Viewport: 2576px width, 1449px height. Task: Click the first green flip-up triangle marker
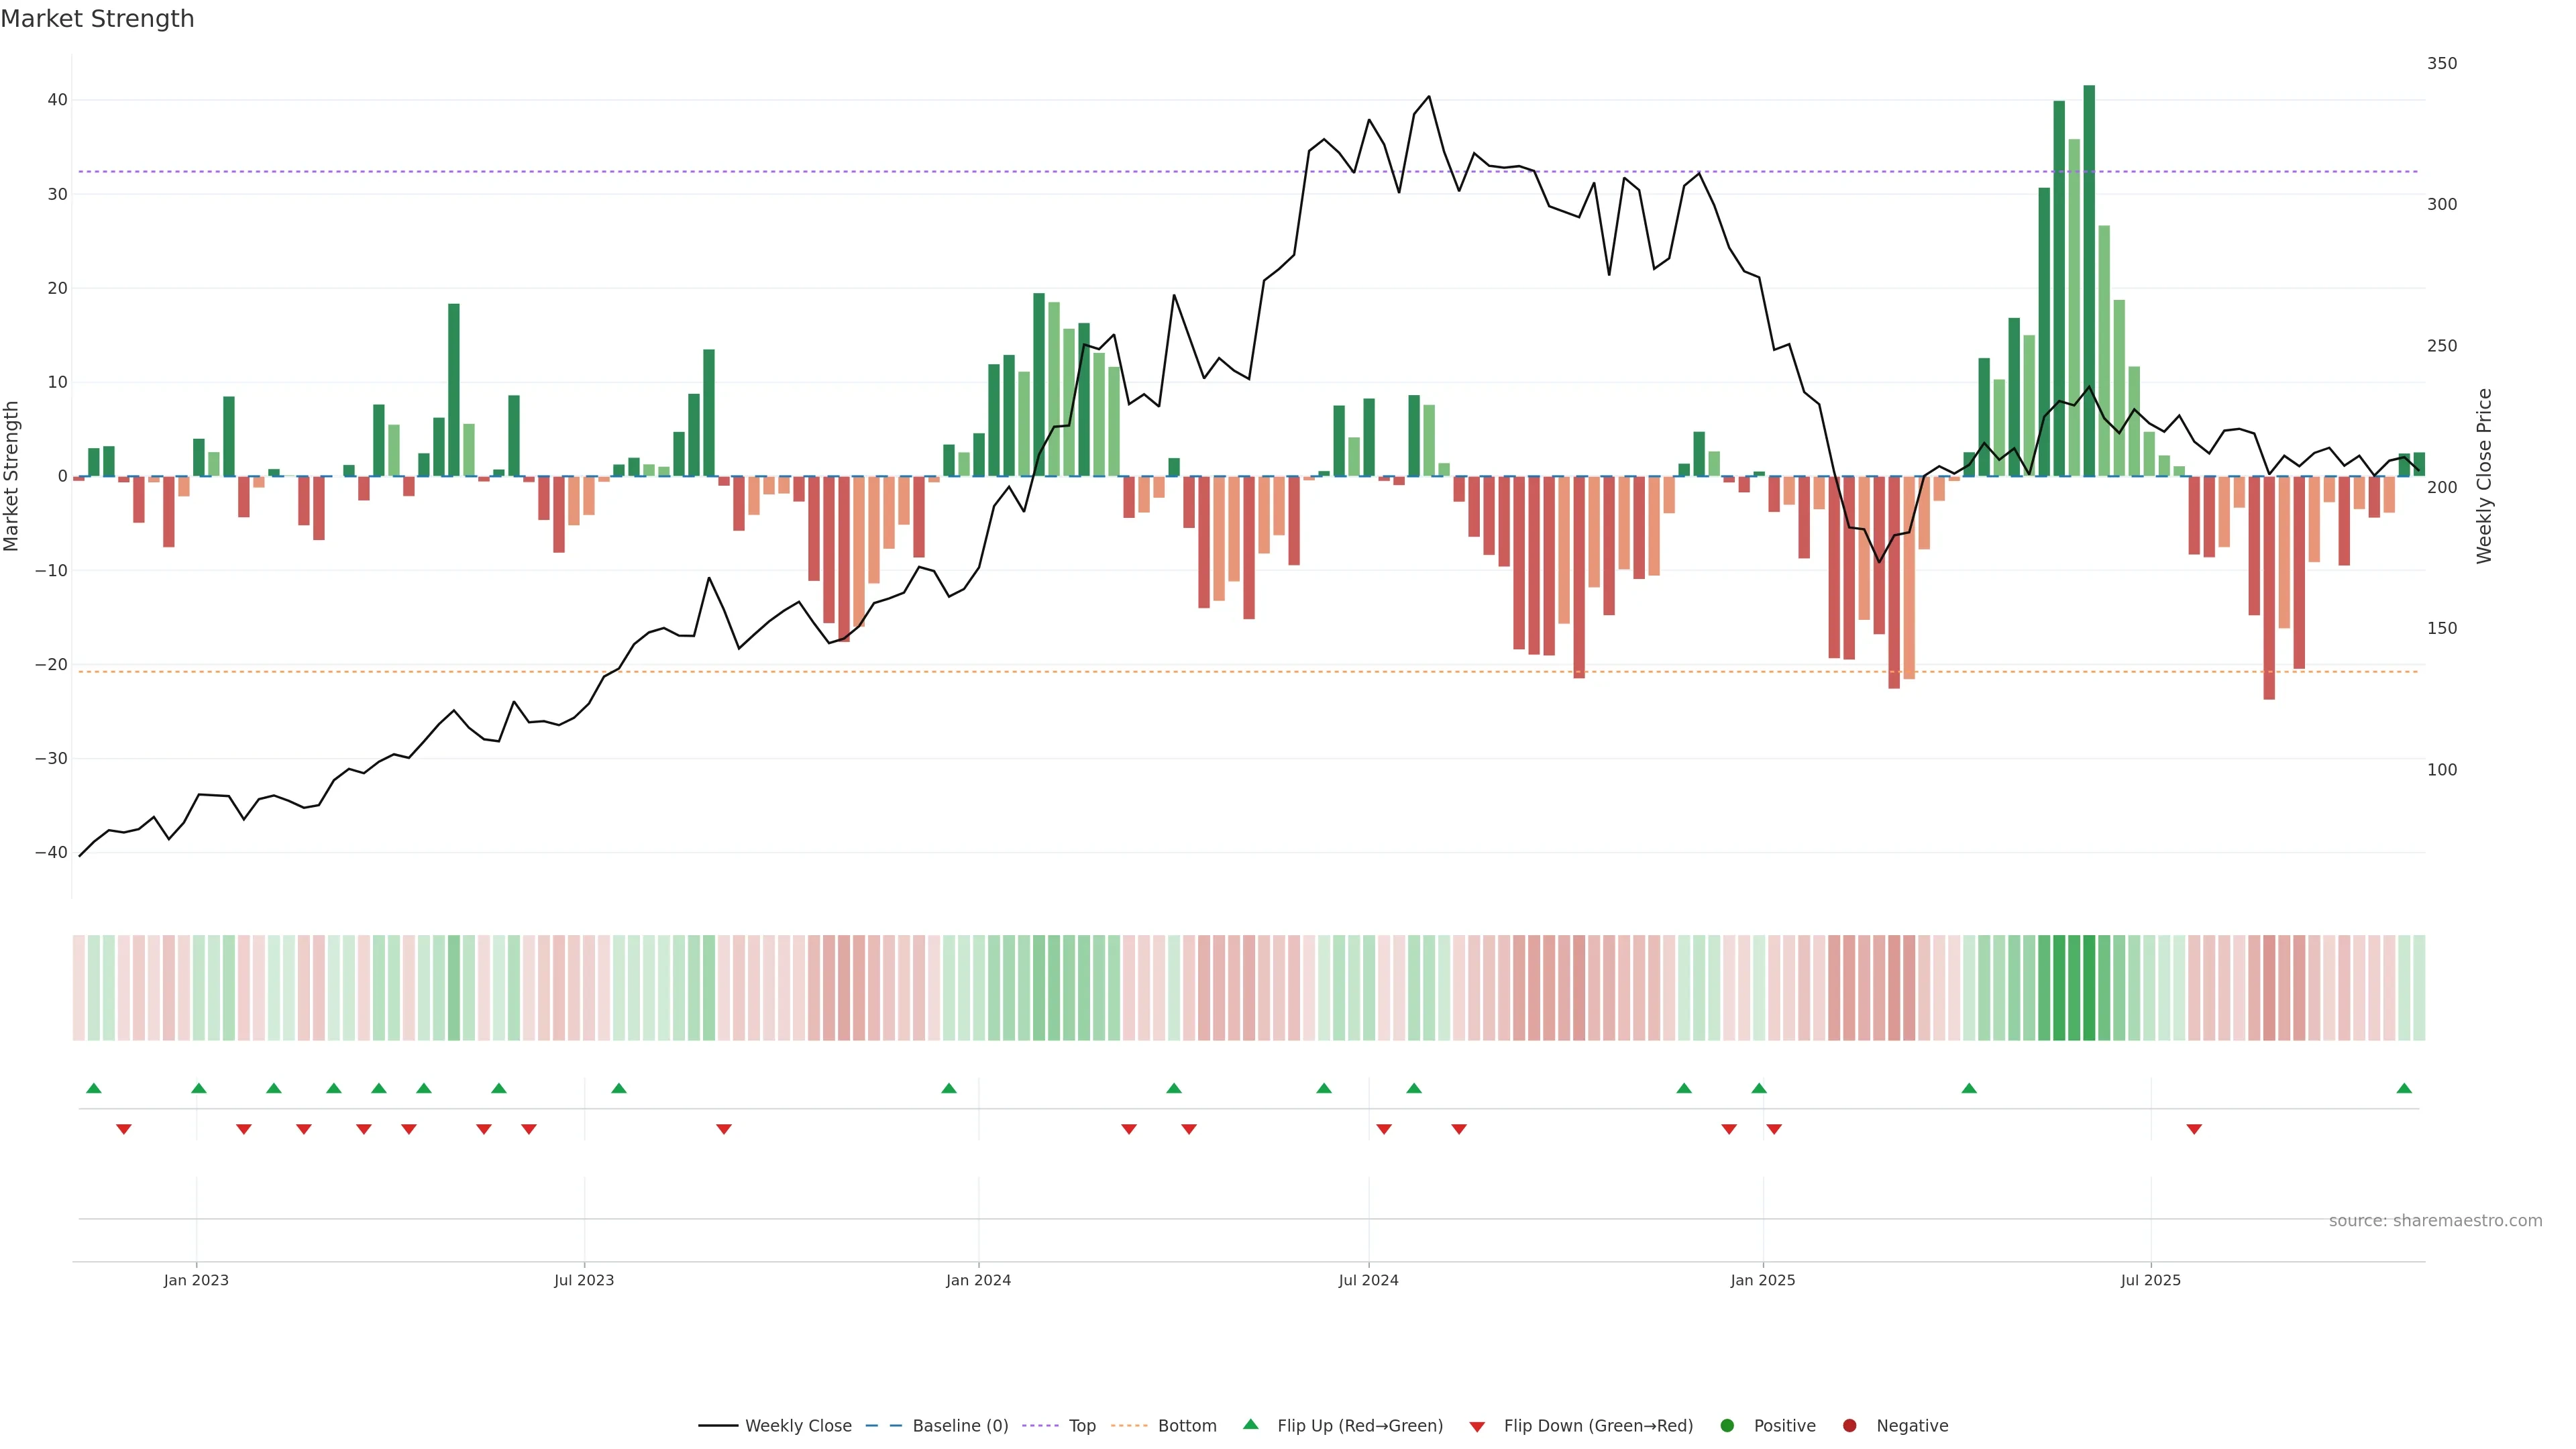point(94,1088)
